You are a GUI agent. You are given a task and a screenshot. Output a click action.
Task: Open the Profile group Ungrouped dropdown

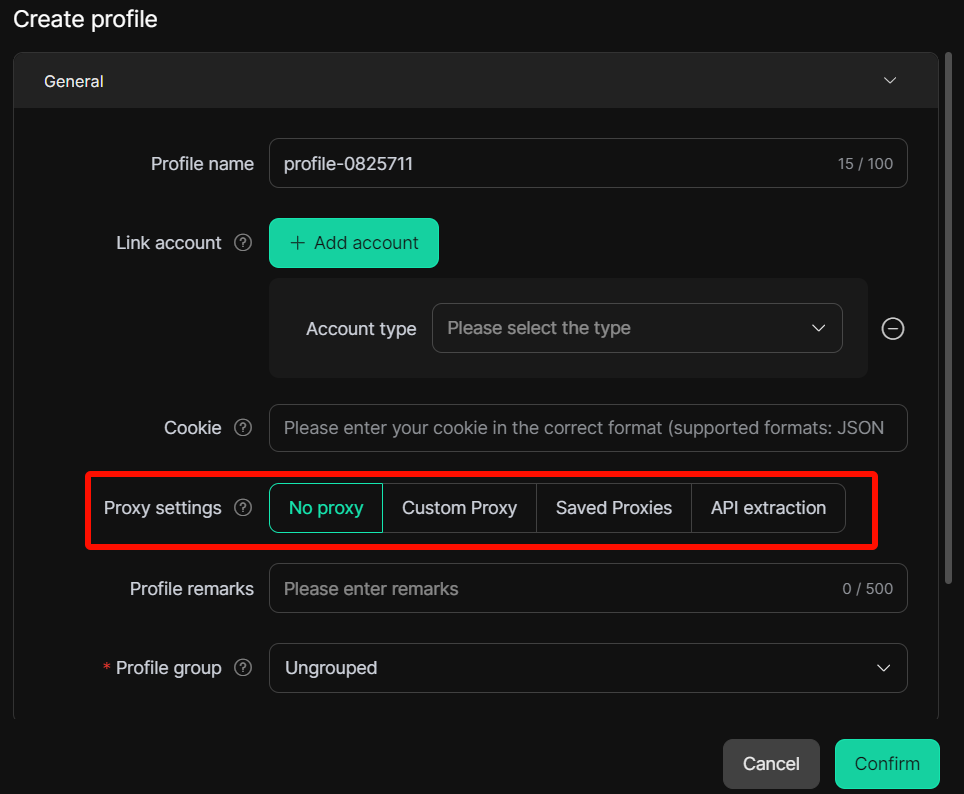coord(588,668)
